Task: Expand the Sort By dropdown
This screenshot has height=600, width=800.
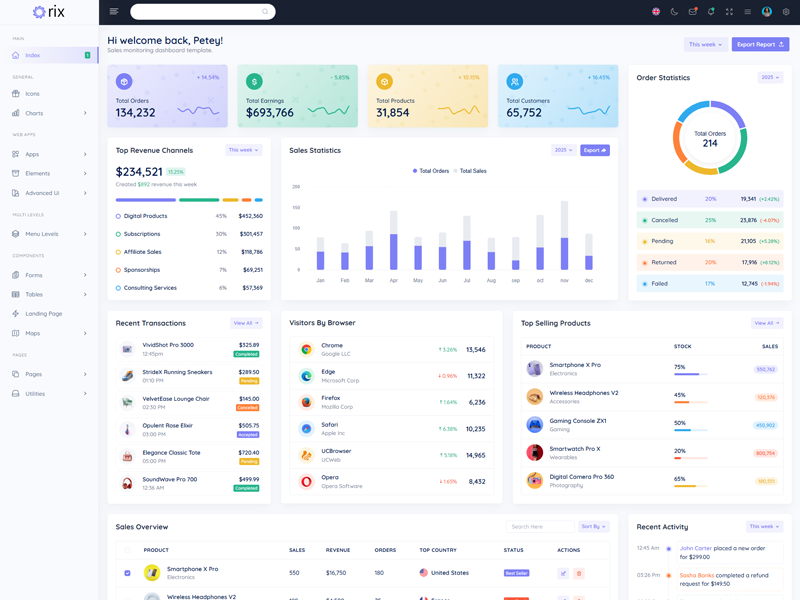Action: click(593, 526)
